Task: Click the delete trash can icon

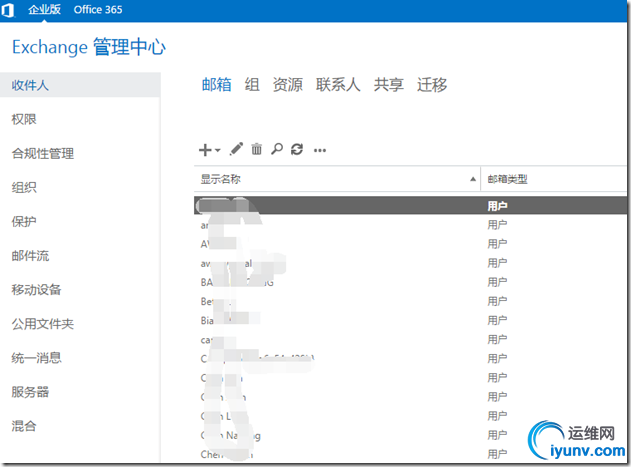Action: coord(256,149)
